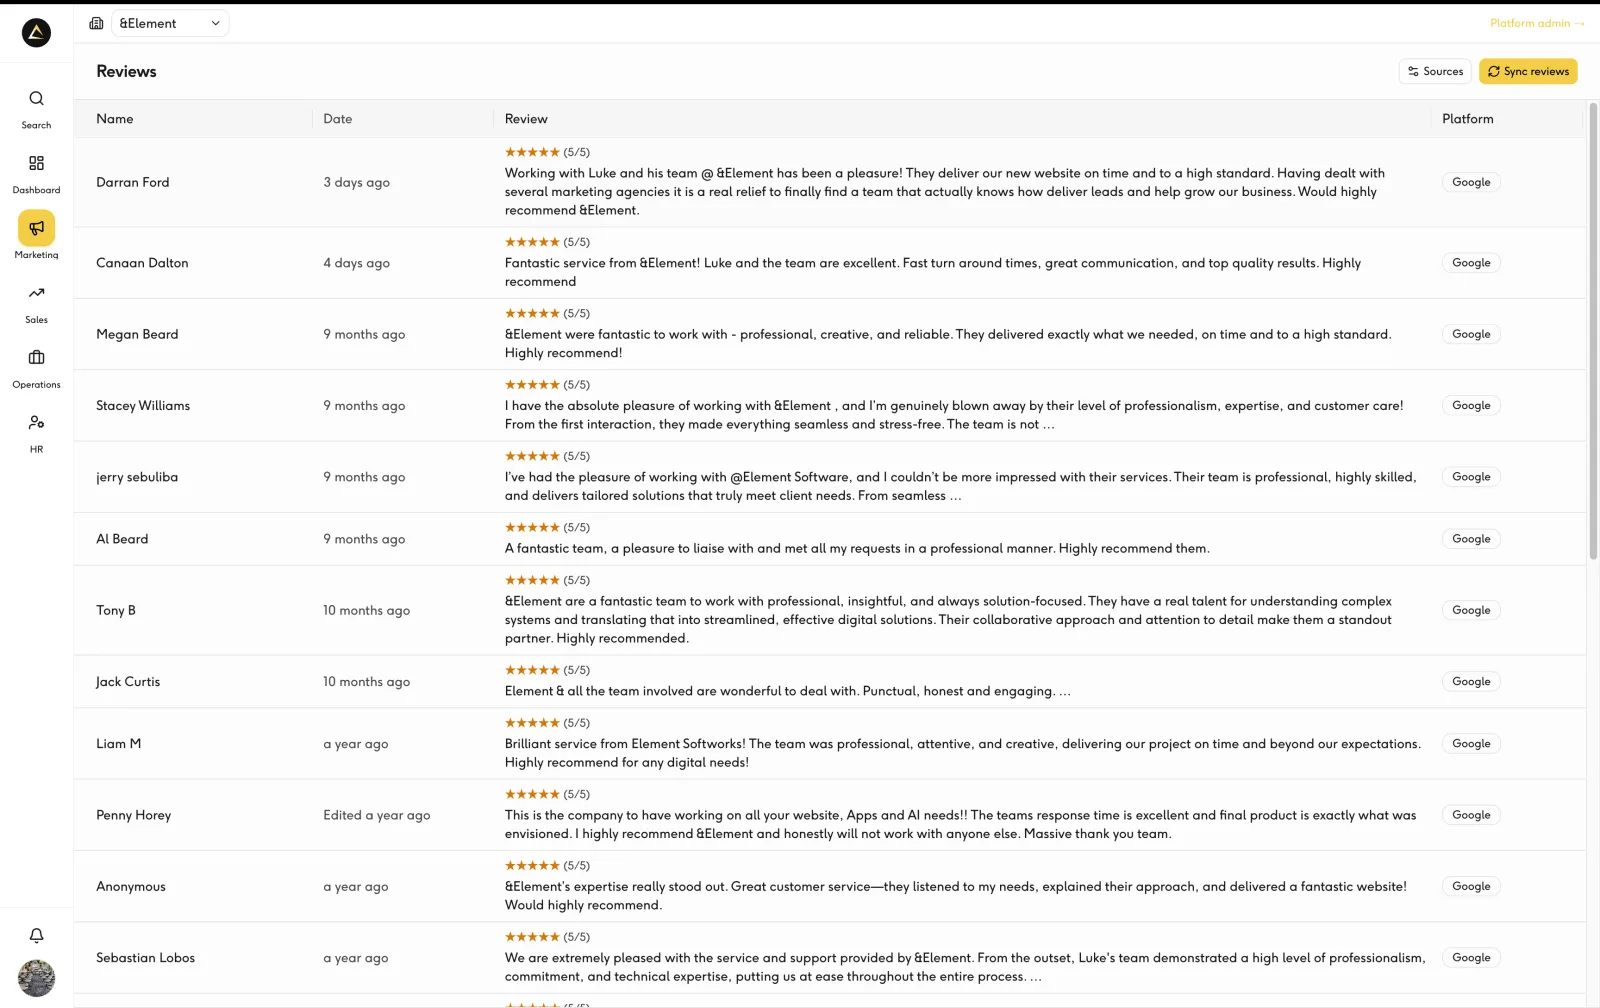Click the Reviews page heading
Image resolution: width=1600 pixels, height=1008 pixels.
[126, 71]
